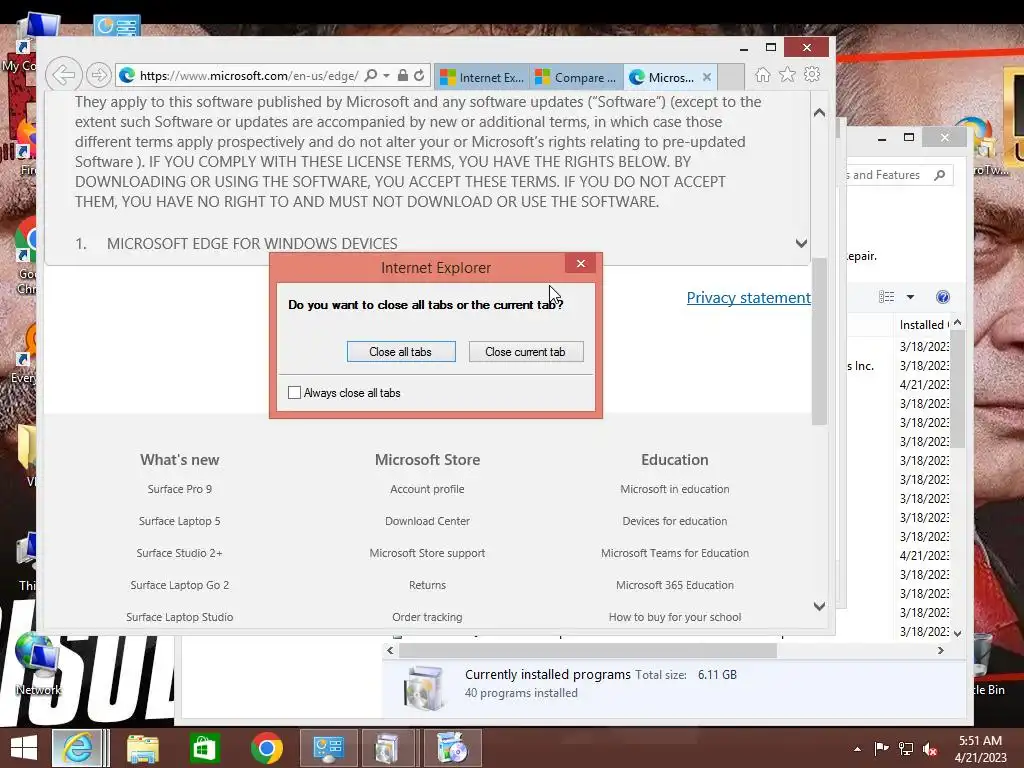Open Download Center link
Screen dimensions: 1024x768
tap(427, 520)
